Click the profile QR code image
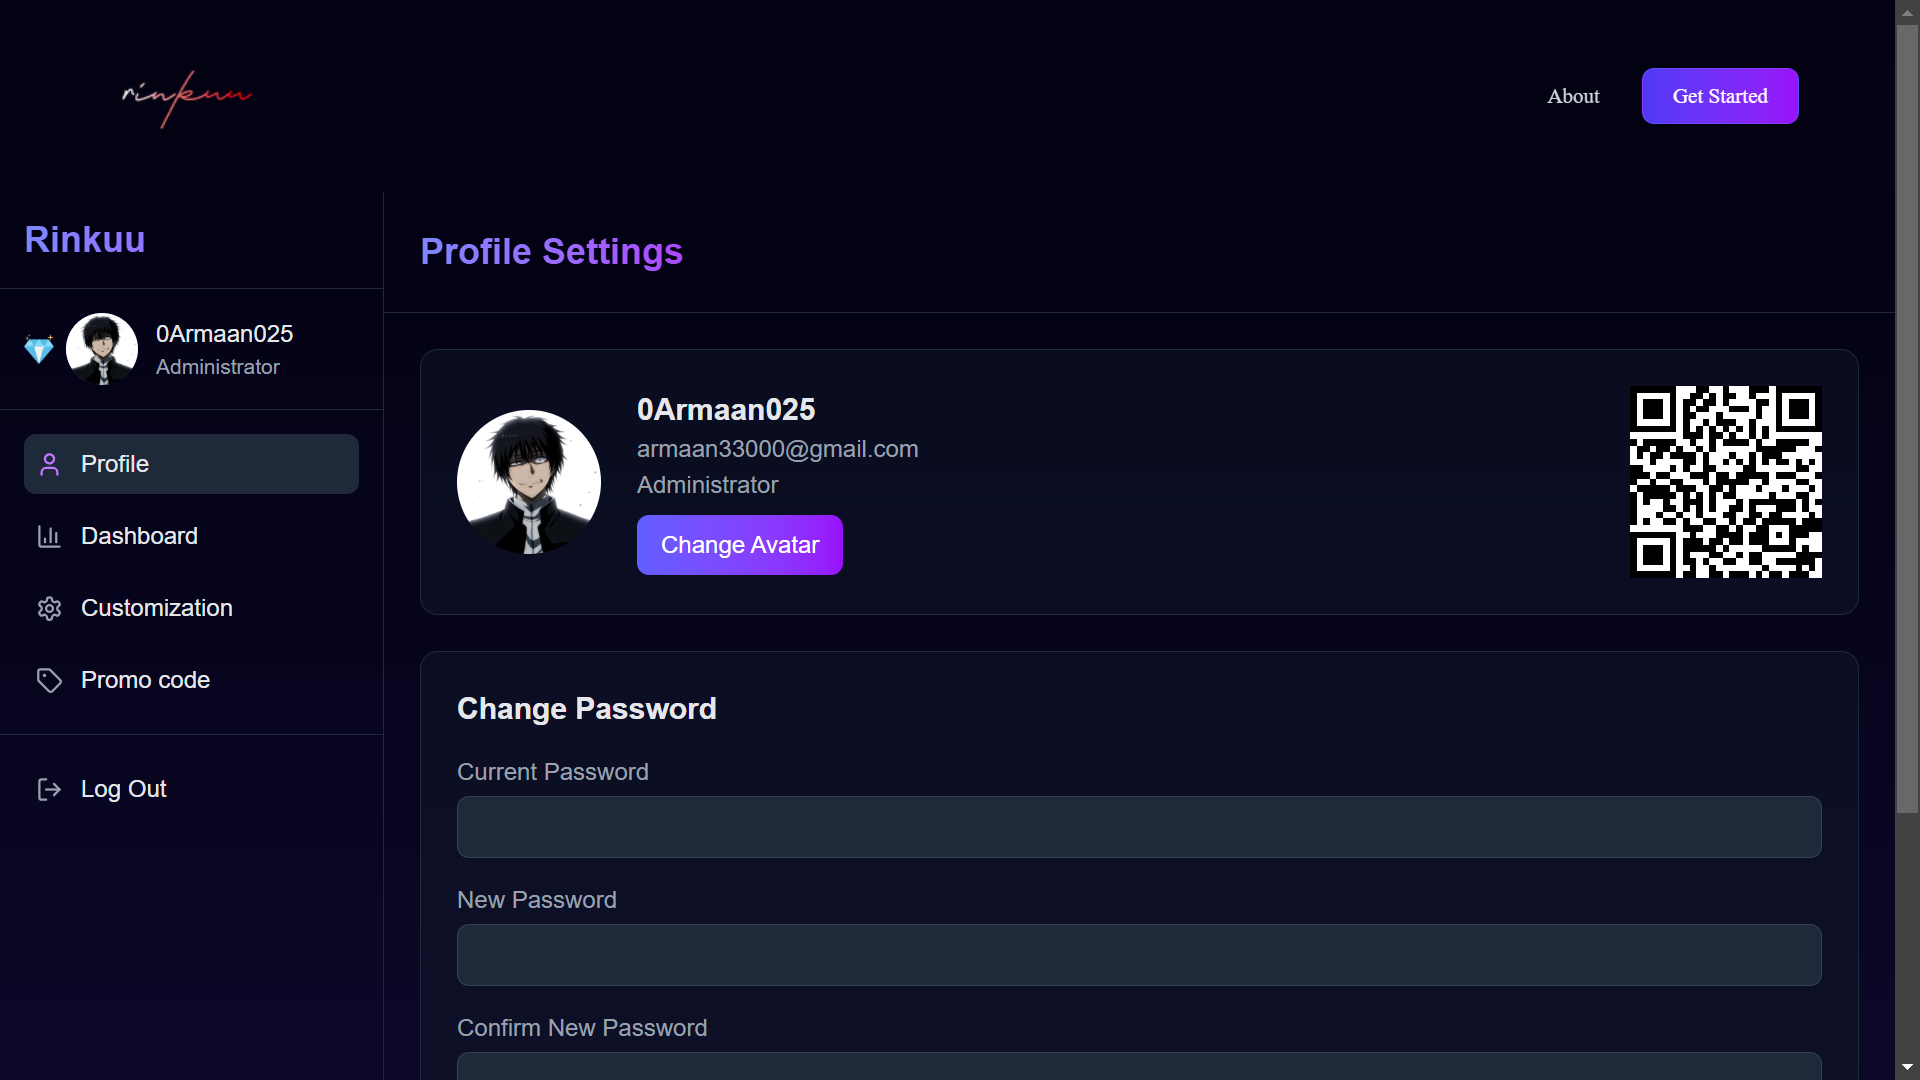 click(1726, 482)
